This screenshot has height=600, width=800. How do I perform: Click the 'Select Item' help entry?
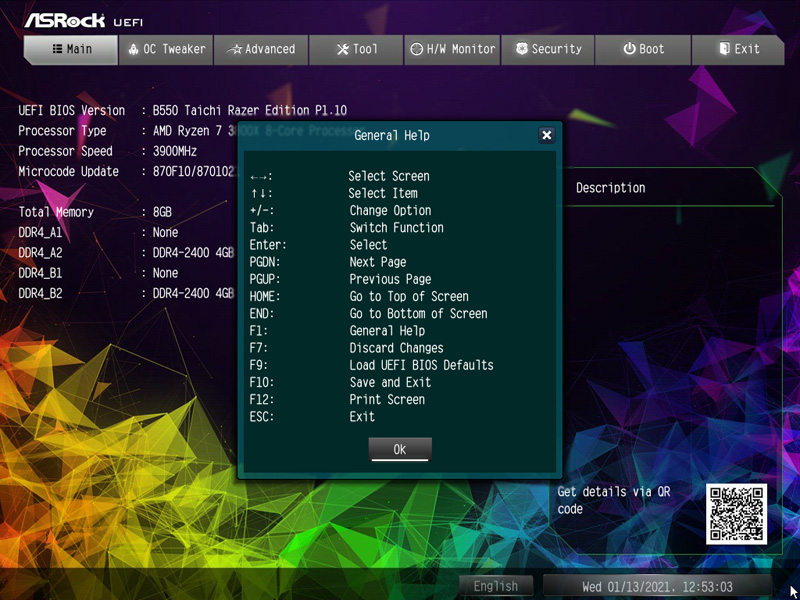click(383, 193)
